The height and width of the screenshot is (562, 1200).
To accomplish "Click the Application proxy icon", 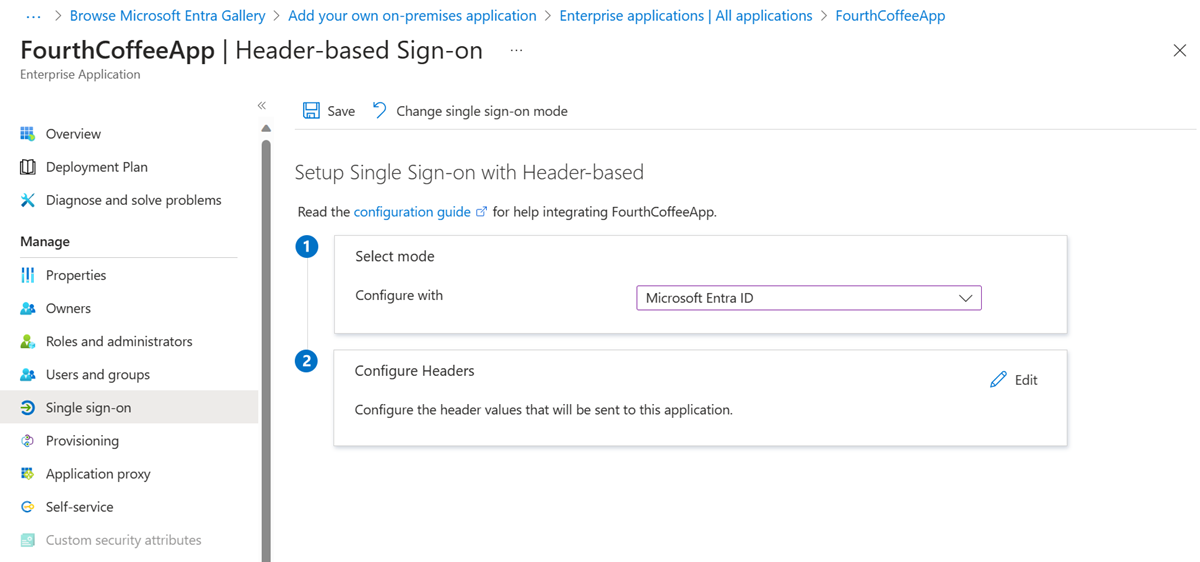I will [28, 474].
